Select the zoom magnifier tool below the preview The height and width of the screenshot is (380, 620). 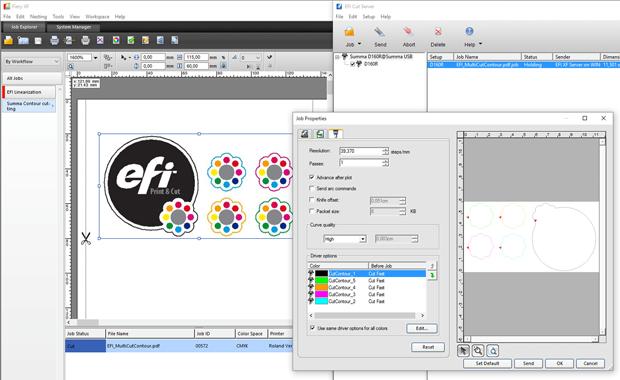click(x=478, y=350)
